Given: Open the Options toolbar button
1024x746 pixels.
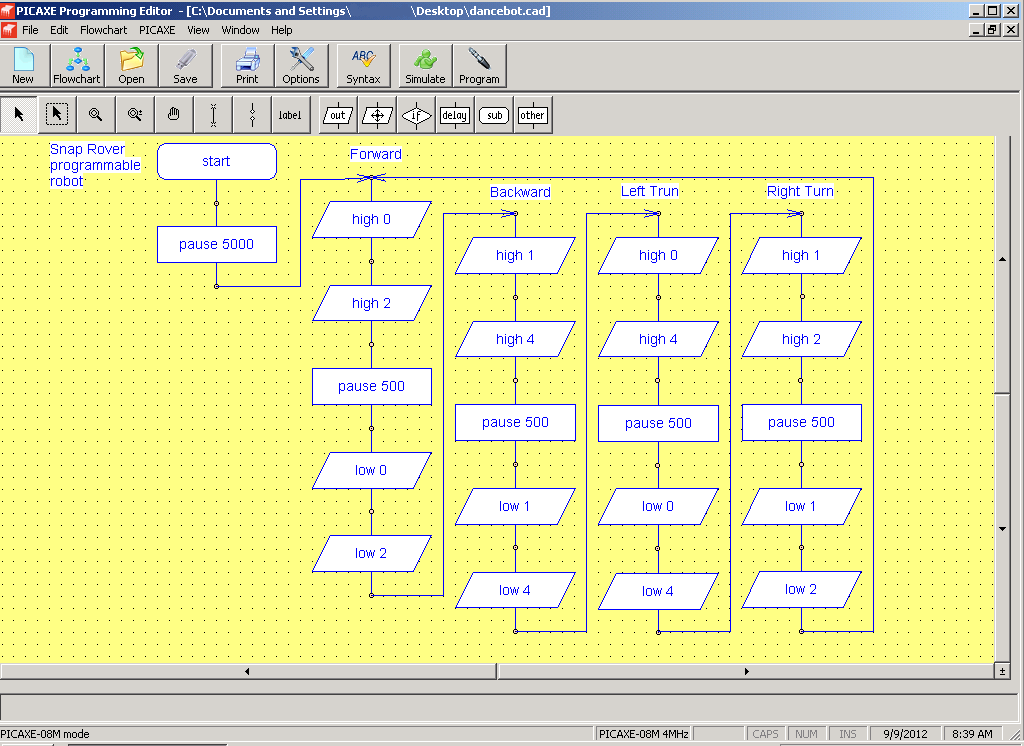Looking at the screenshot, I should 301,66.
